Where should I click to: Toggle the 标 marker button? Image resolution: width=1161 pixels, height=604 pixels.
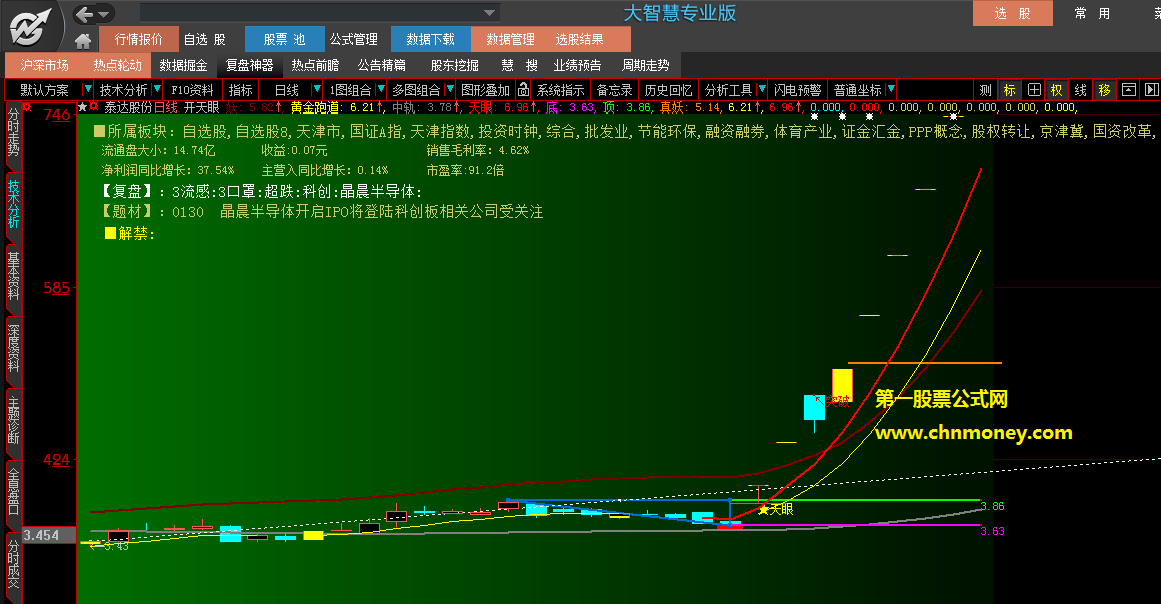pos(1009,90)
